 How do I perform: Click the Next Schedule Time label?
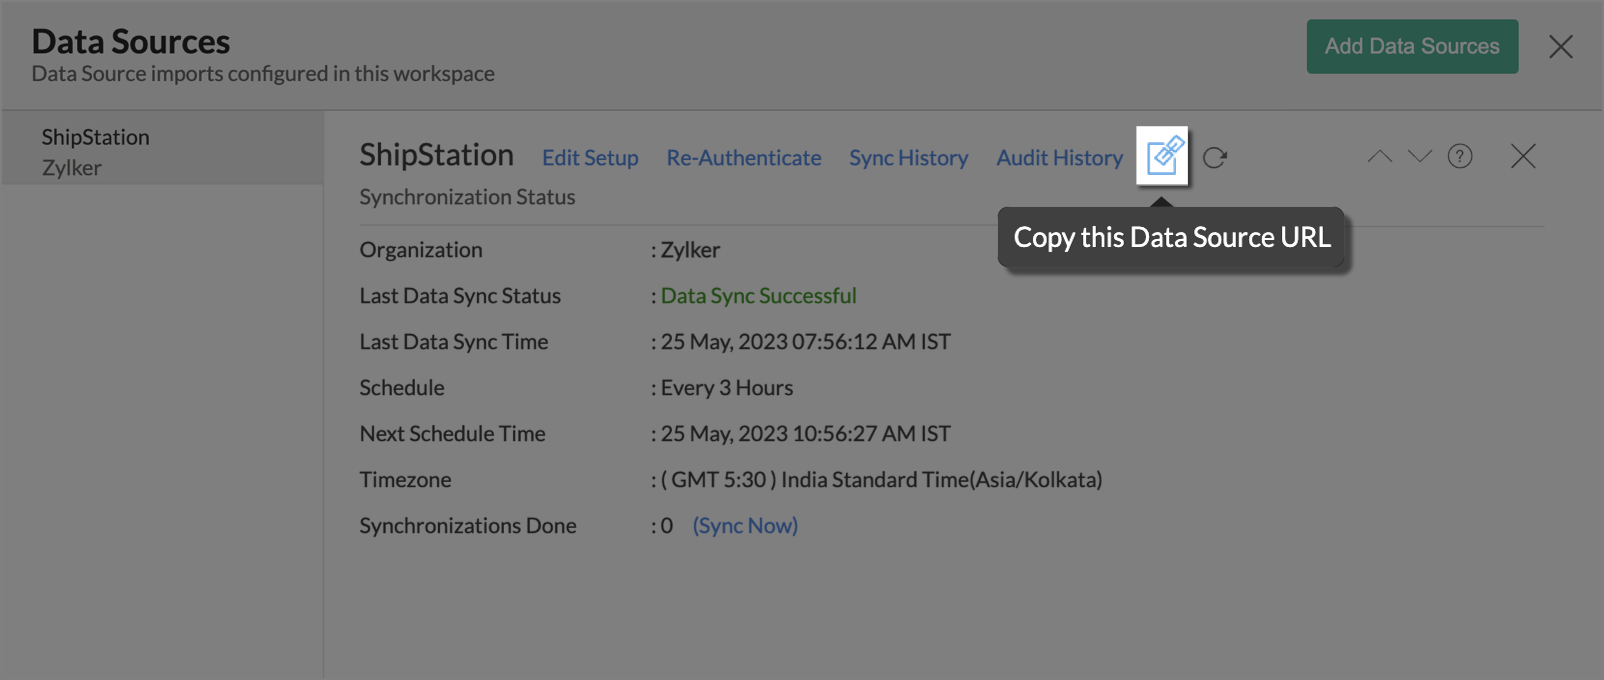pyautogui.click(x=453, y=434)
